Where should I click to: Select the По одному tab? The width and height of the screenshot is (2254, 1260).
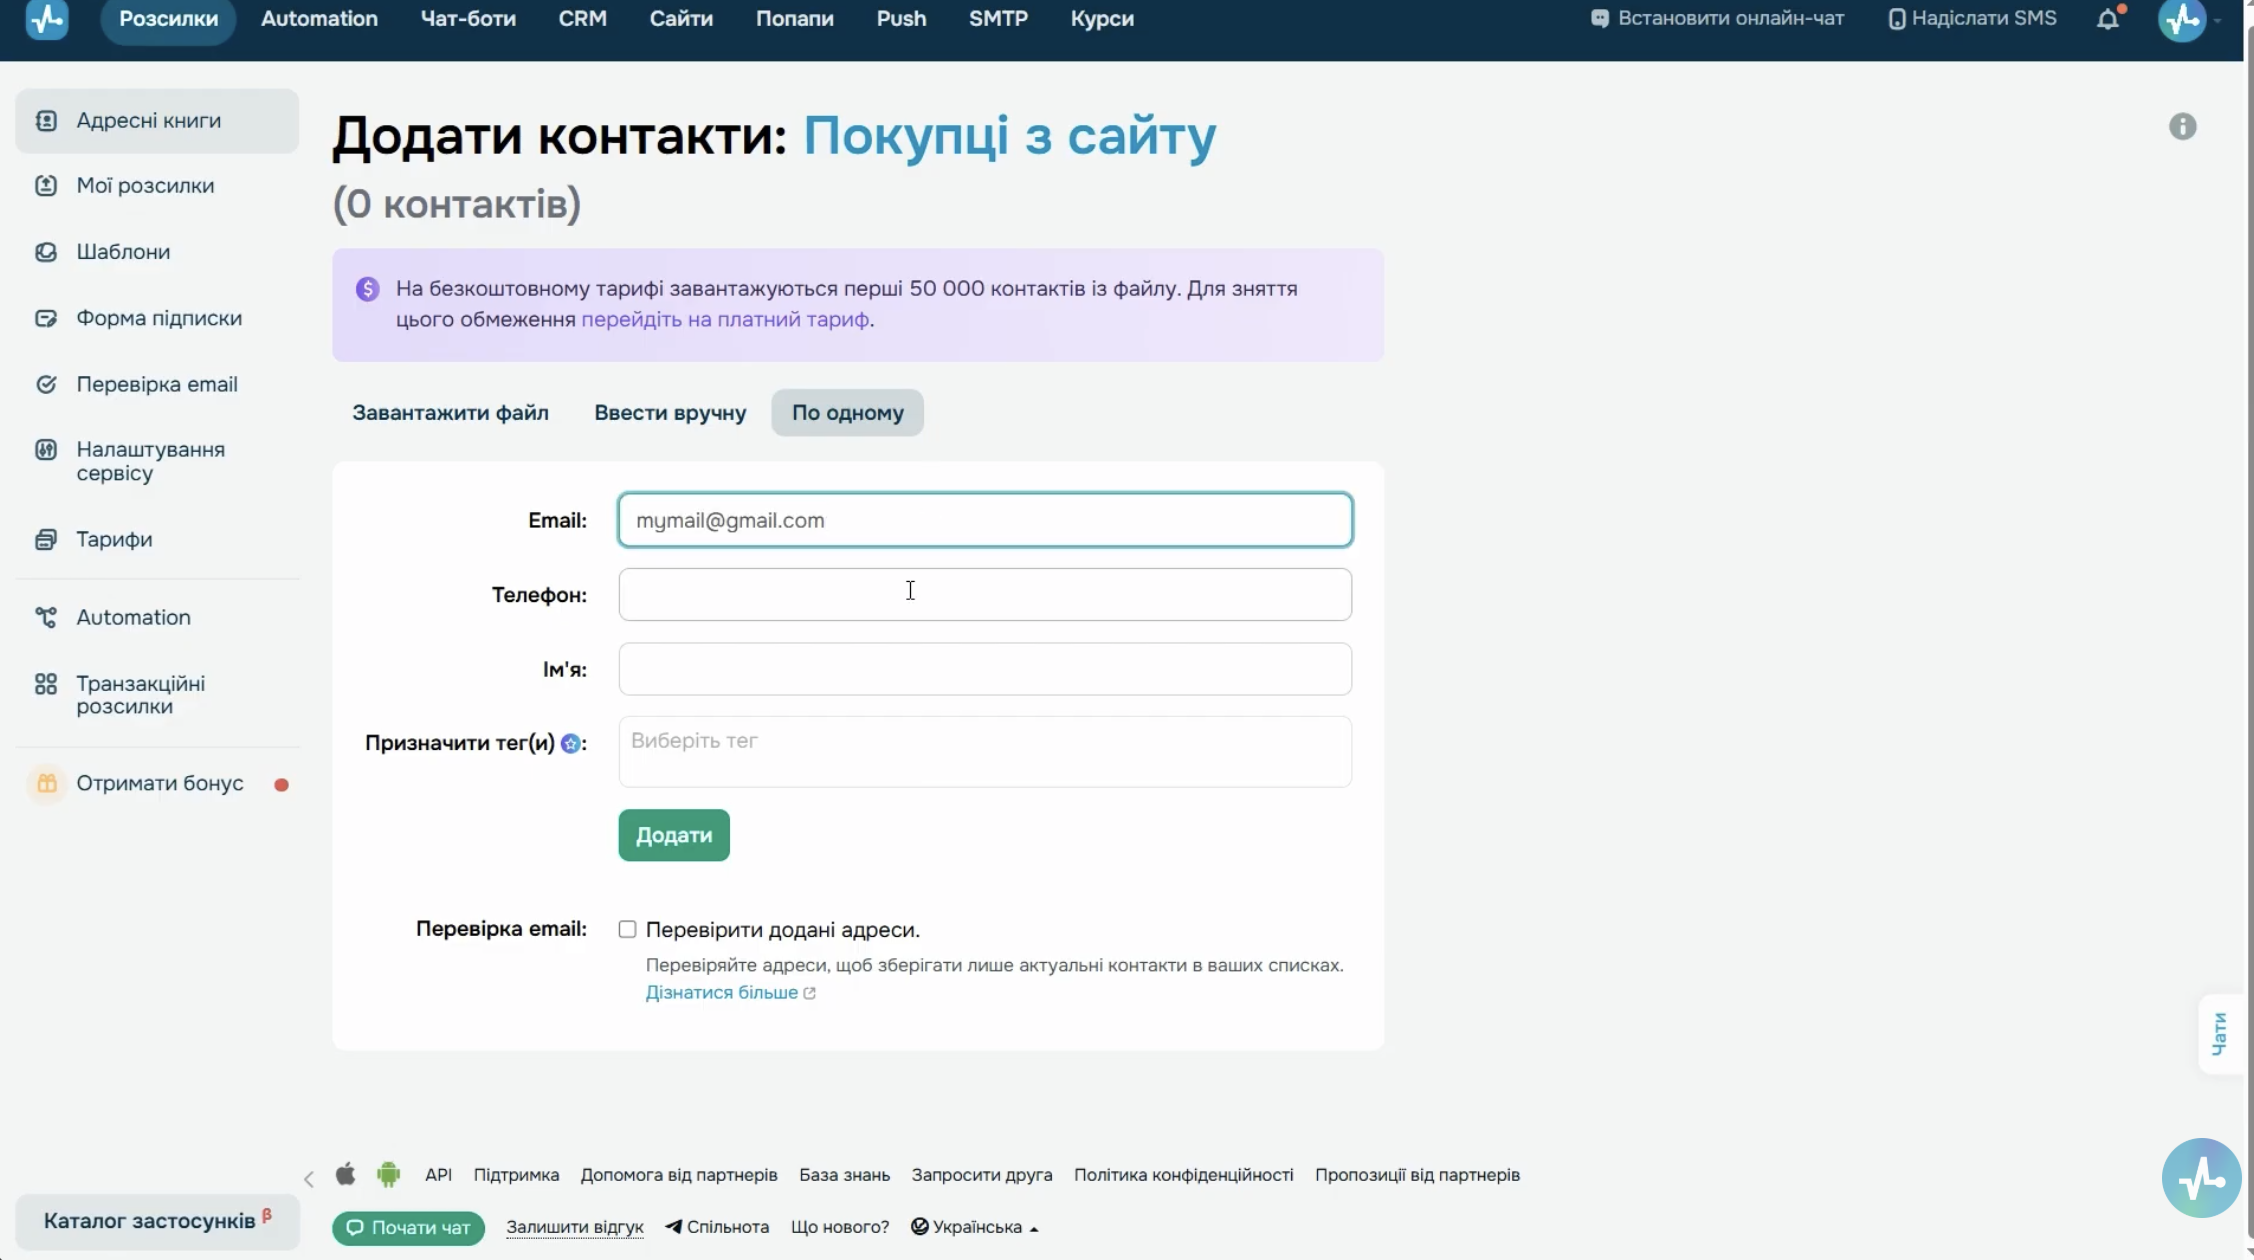click(847, 413)
